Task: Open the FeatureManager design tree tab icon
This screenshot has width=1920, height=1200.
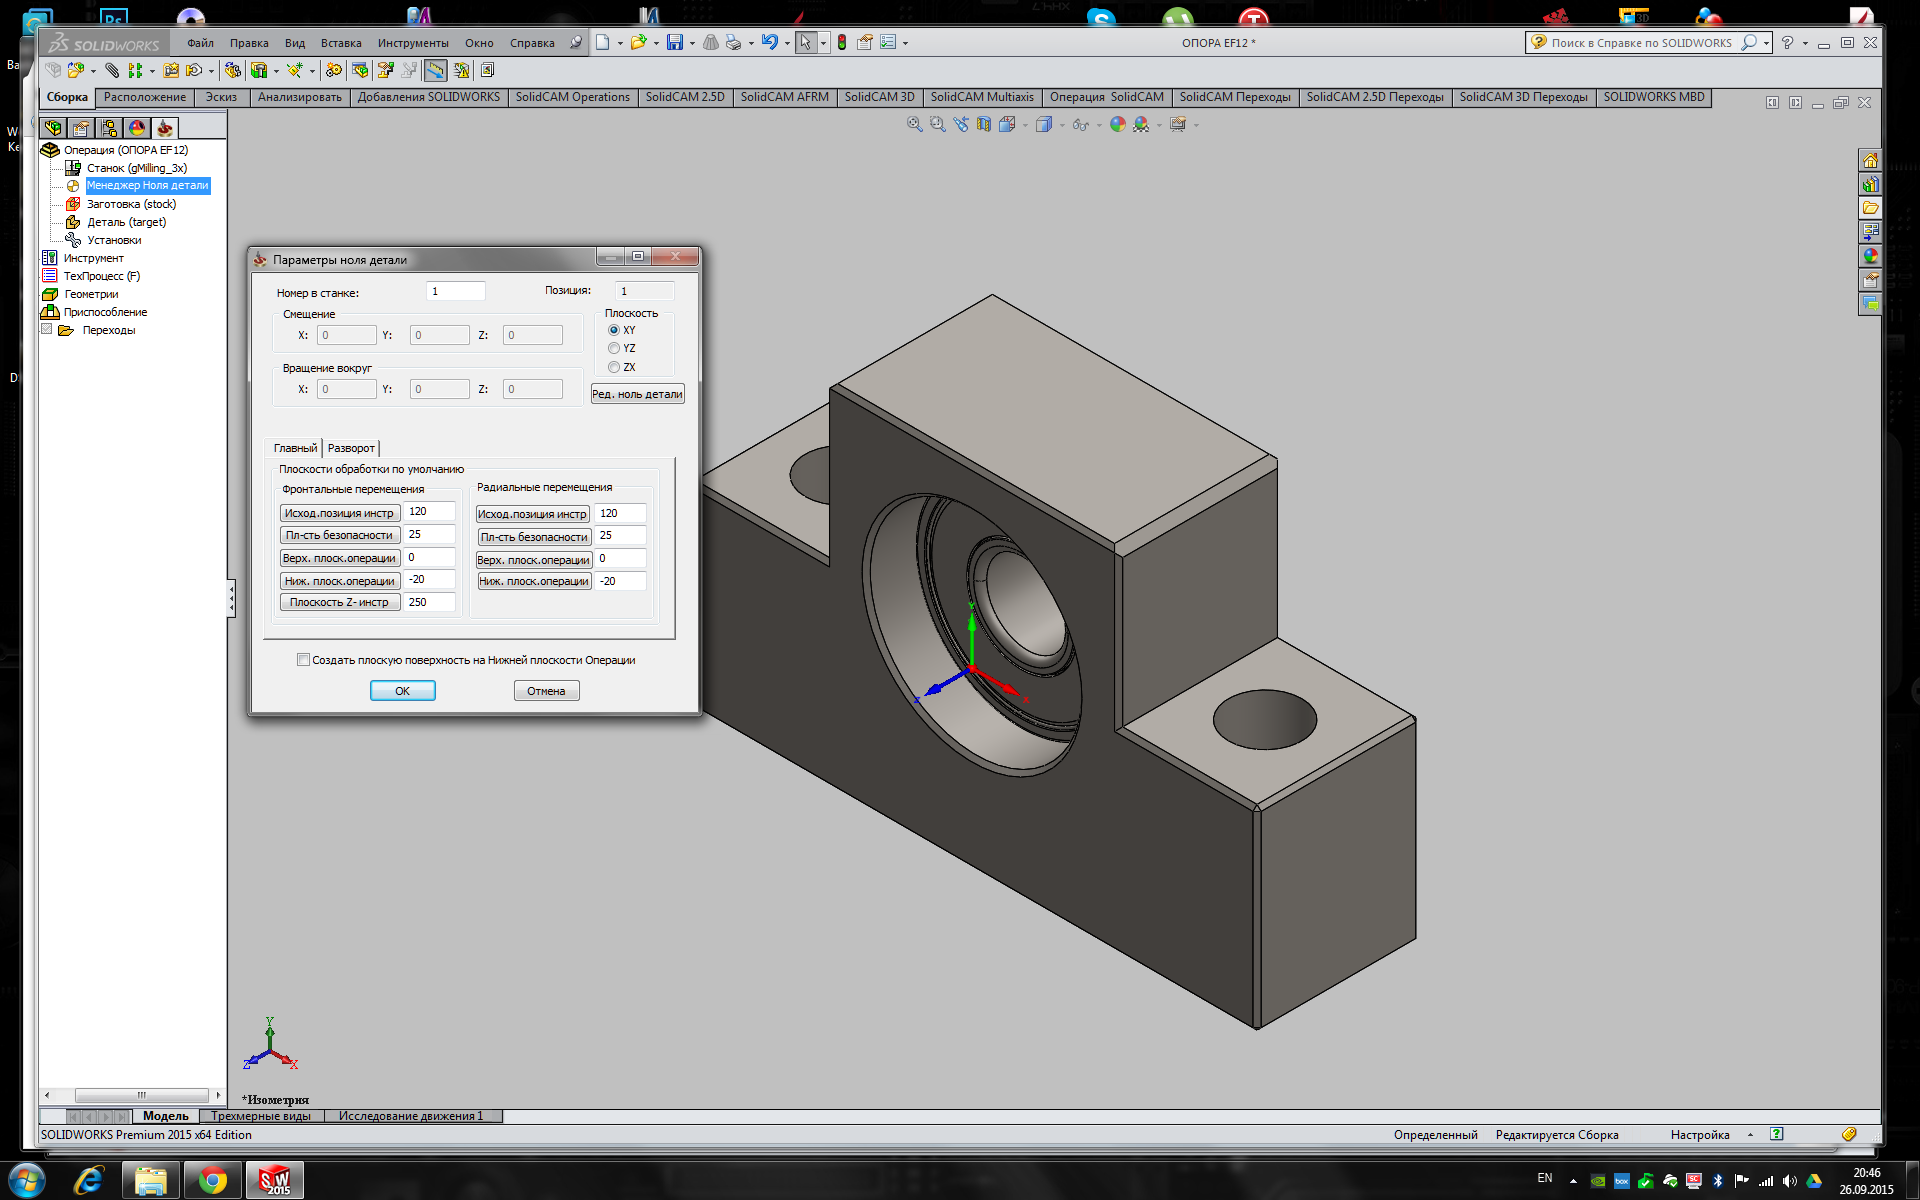Action: pos(53,128)
